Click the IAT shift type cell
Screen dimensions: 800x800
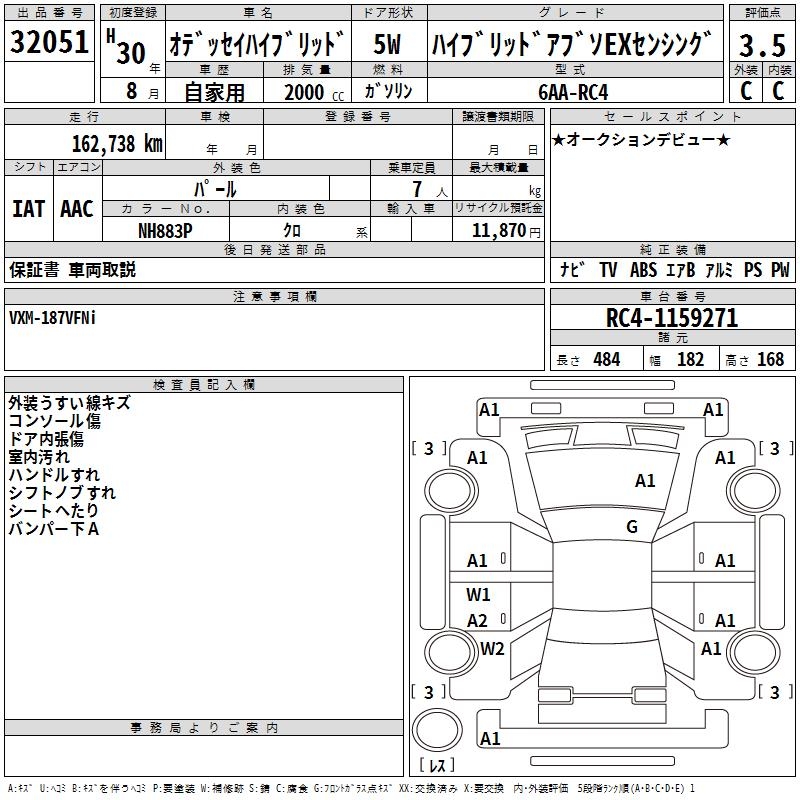point(29,209)
